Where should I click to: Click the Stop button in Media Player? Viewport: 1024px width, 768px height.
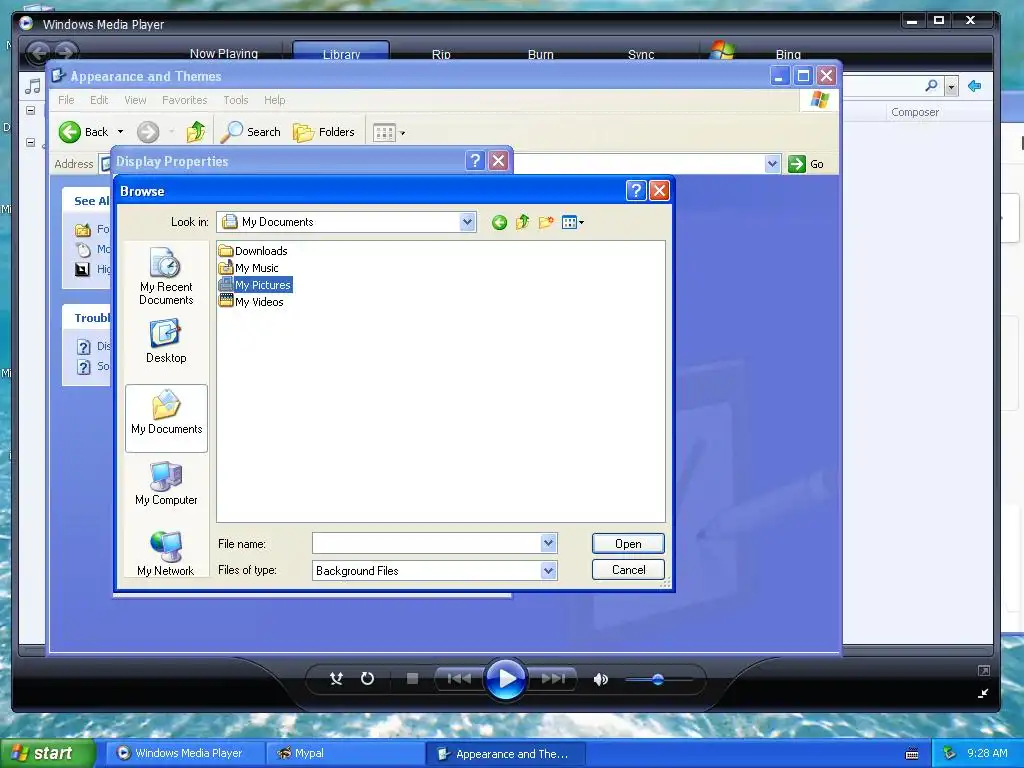pos(412,679)
